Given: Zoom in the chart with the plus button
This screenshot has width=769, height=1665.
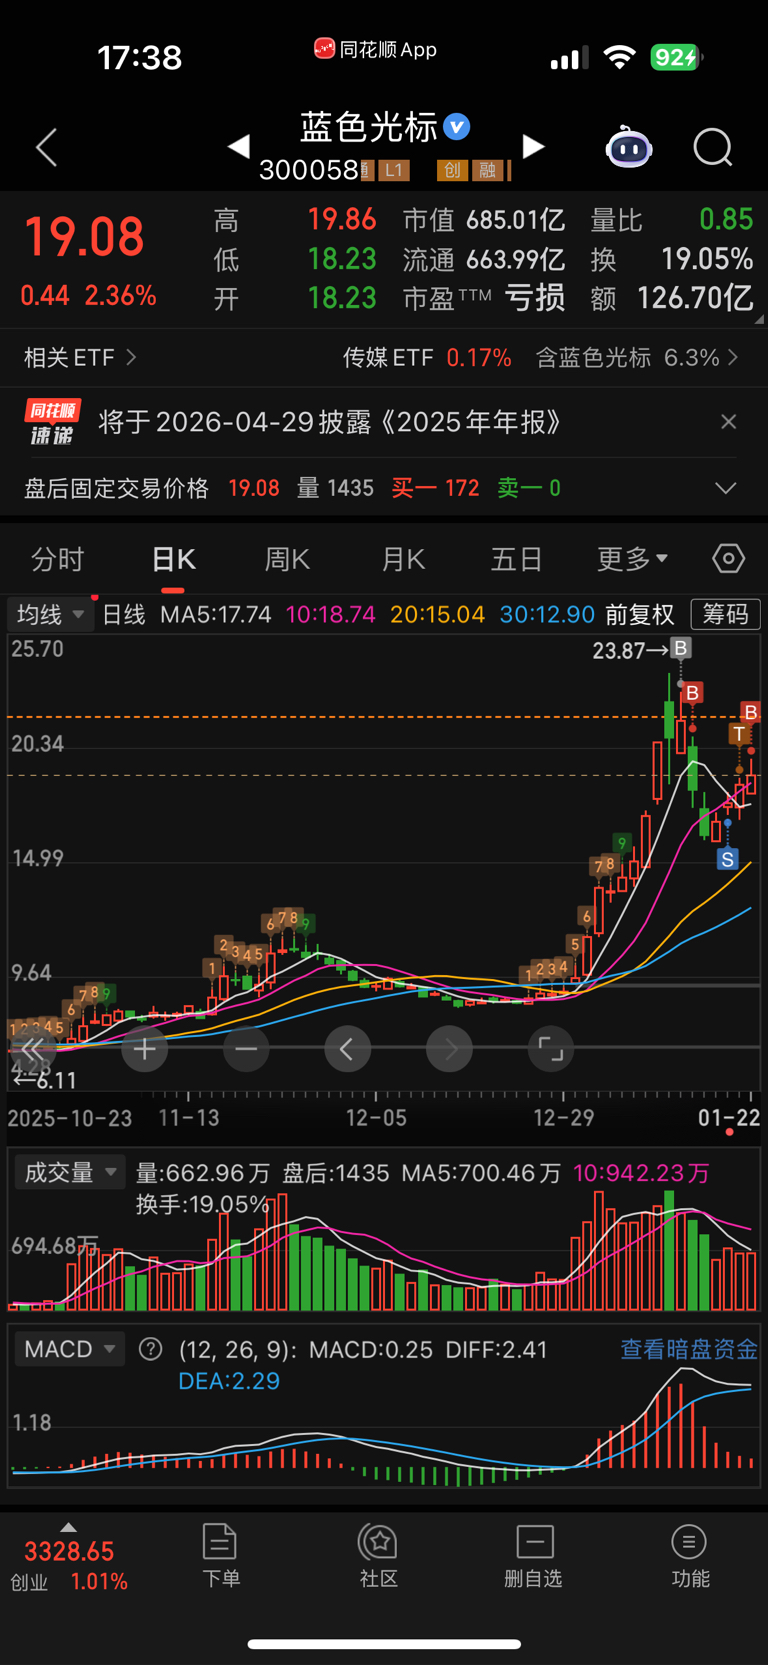Looking at the screenshot, I should tap(145, 1049).
